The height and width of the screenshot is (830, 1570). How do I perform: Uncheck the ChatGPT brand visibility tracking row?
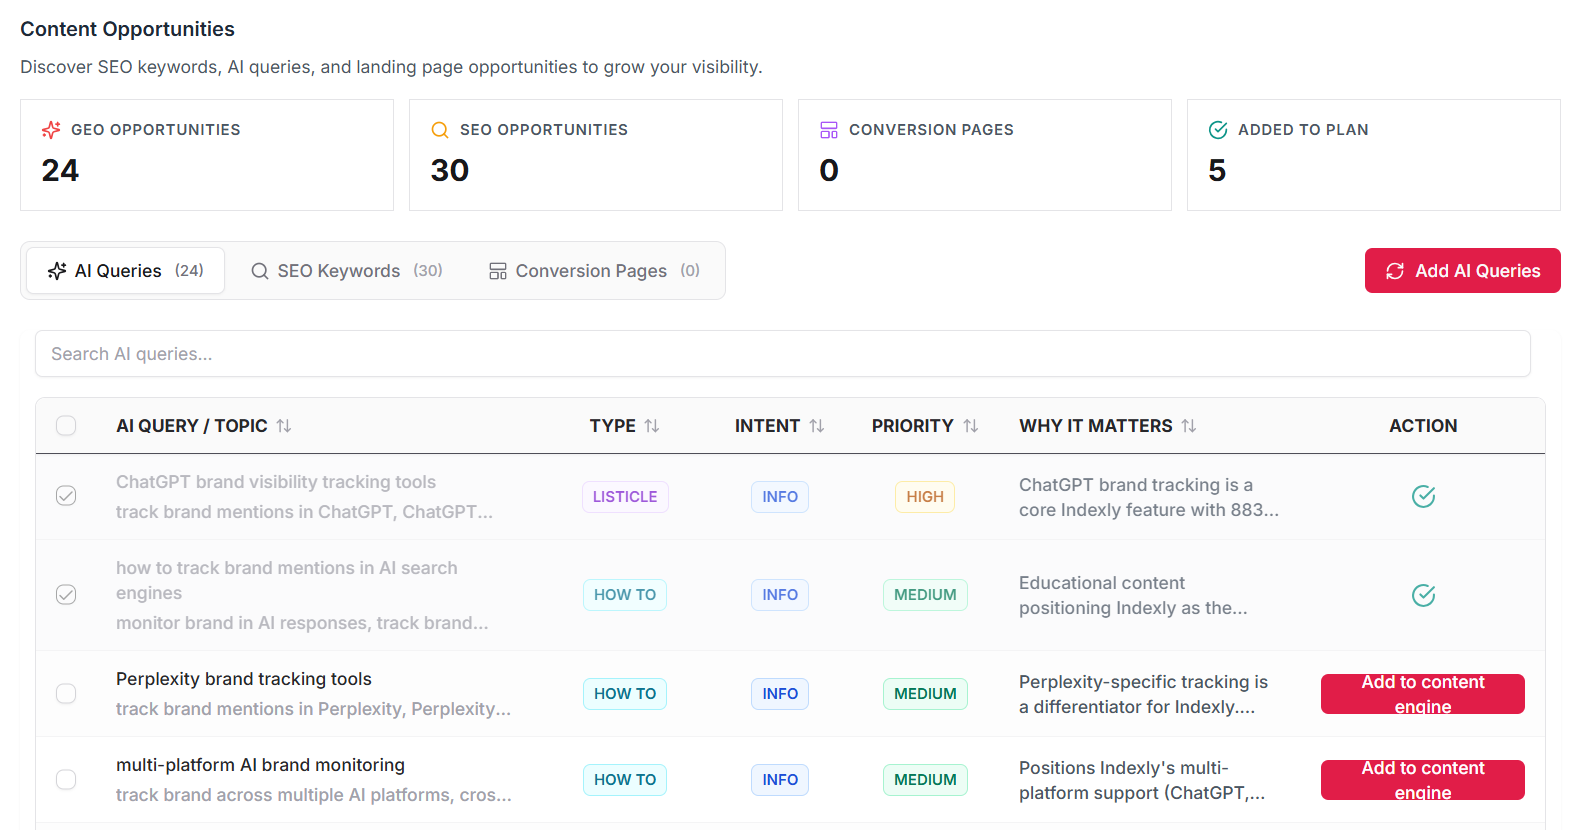tap(66, 496)
